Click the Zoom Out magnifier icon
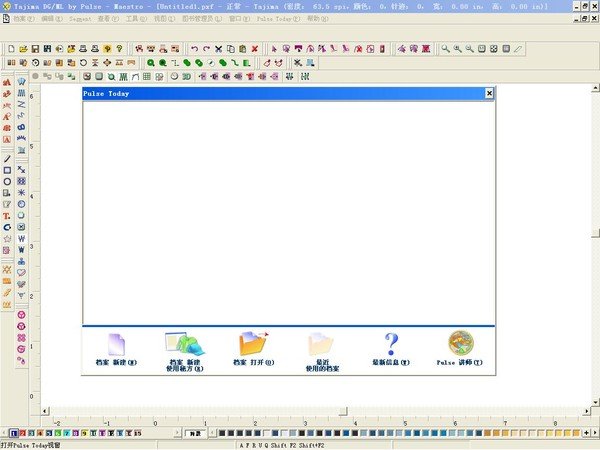The width and height of the screenshot is (600, 450). (470, 49)
